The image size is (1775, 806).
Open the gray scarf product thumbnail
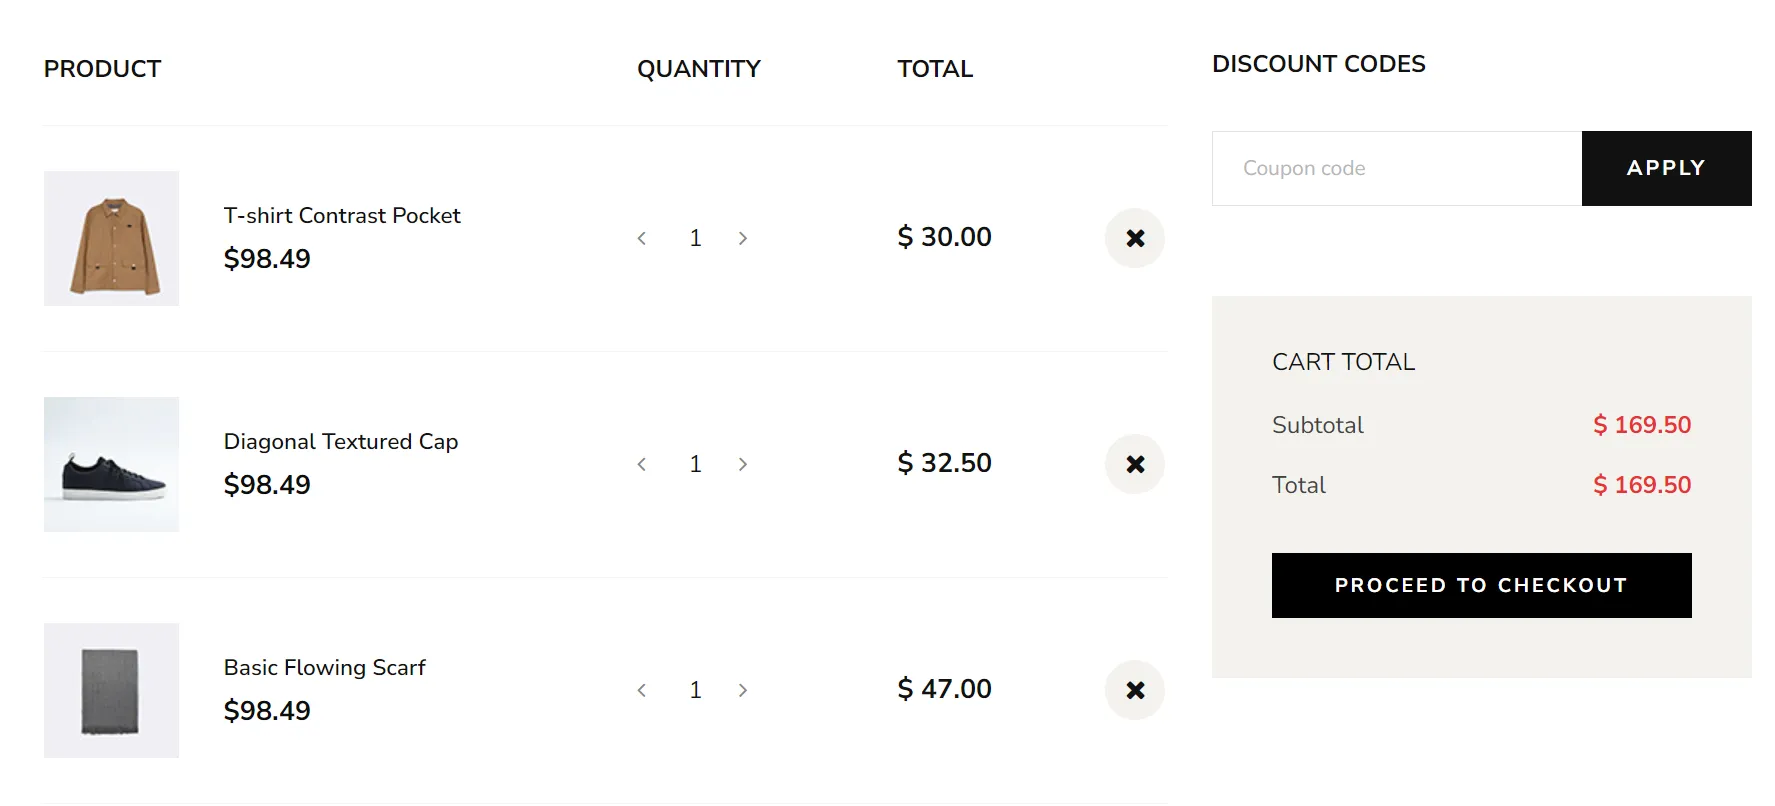point(111,690)
